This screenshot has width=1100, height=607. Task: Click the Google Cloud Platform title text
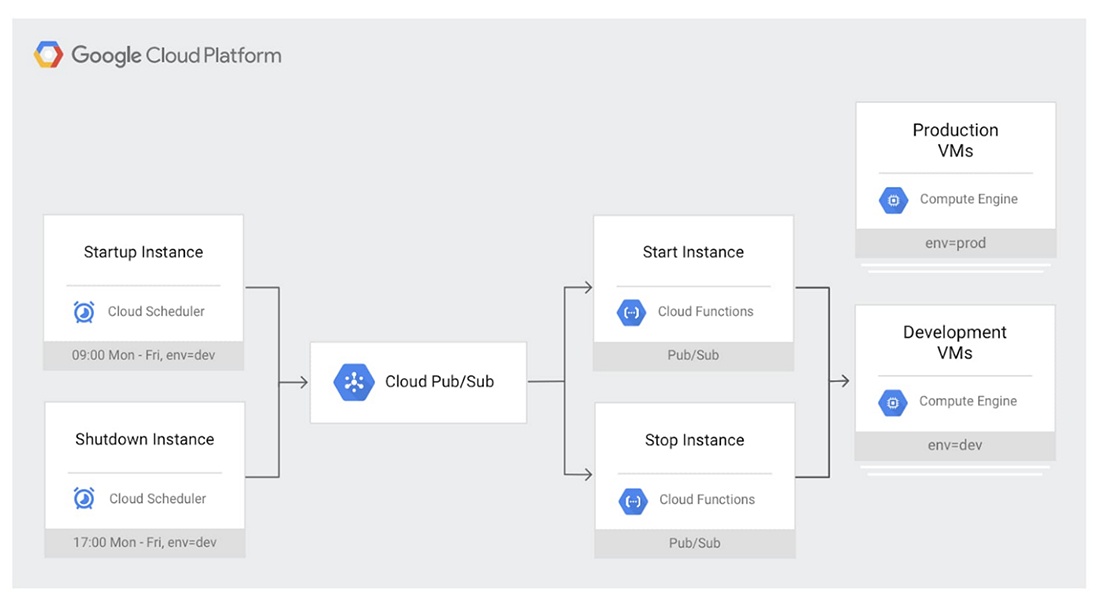pyautogui.click(x=176, y=56)
